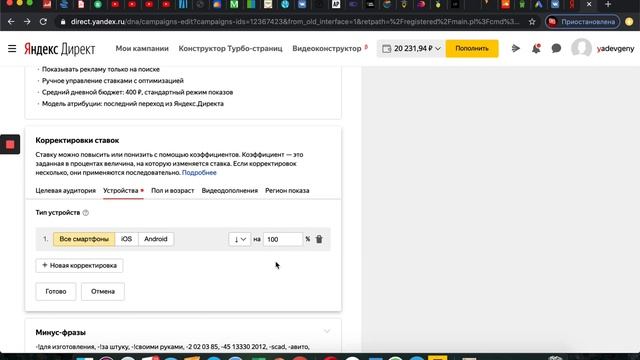Follow the Подробнее link

[199, 173]
